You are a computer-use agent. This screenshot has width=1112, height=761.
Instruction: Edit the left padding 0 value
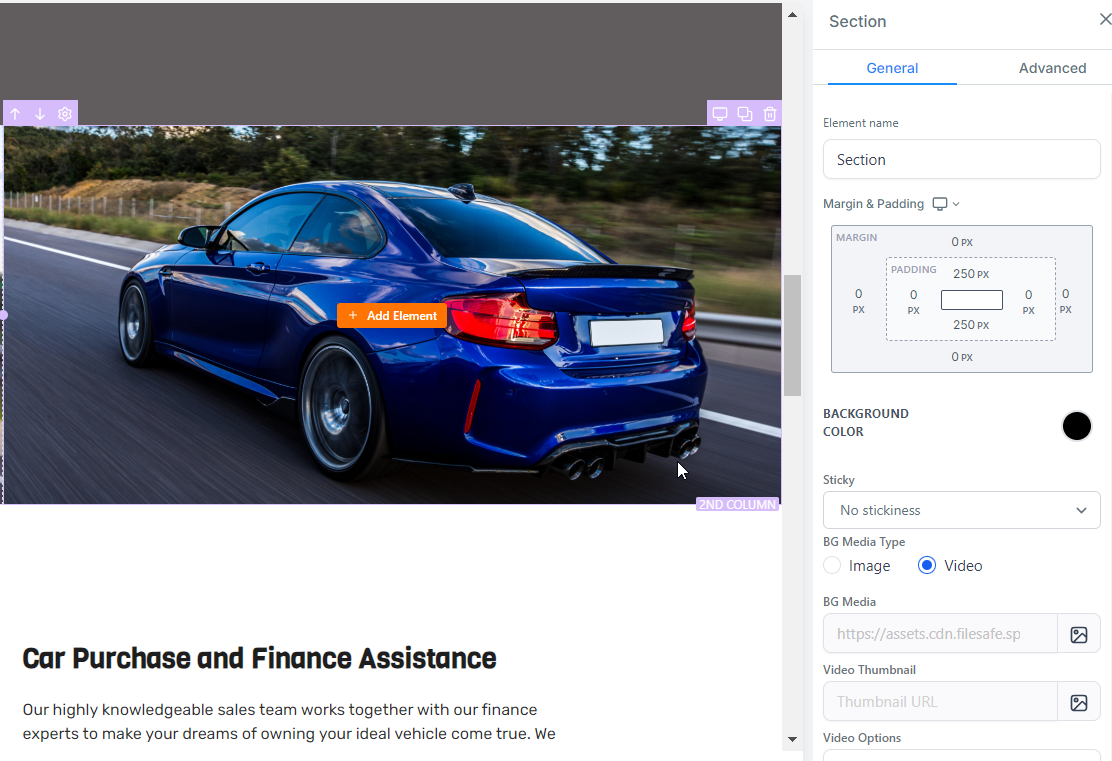pos(913,301)
